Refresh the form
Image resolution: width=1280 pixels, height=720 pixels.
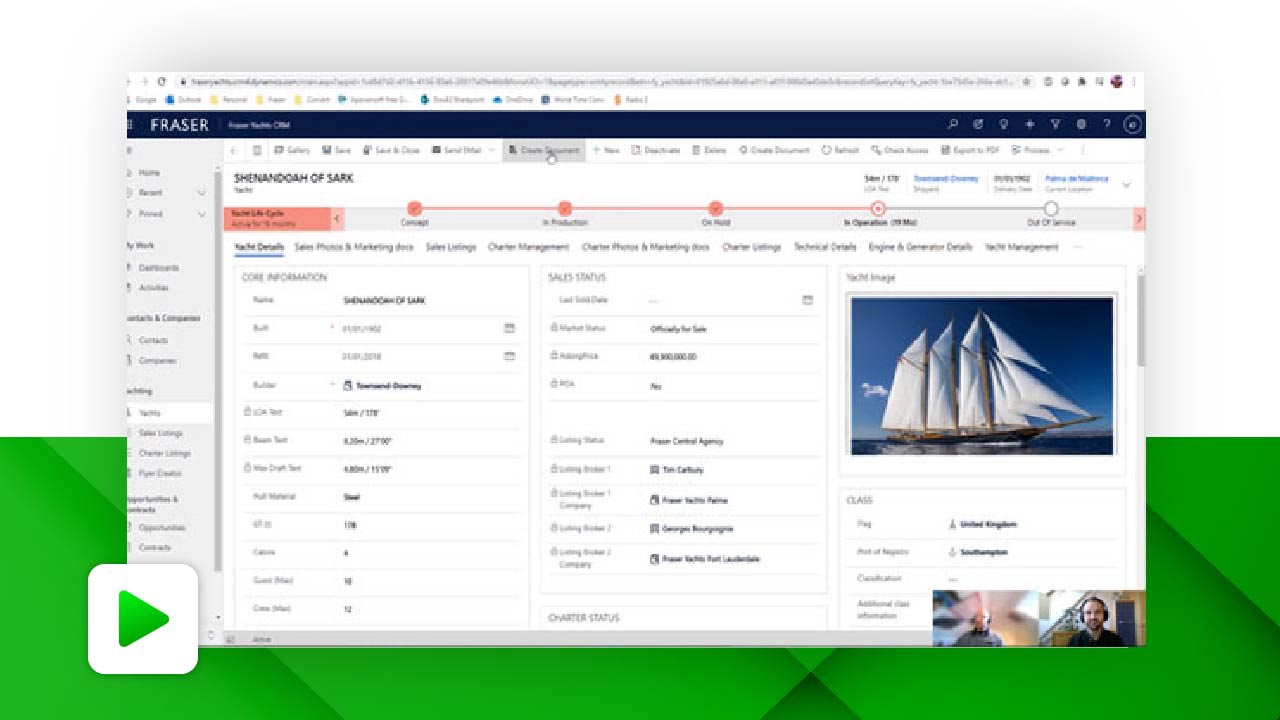(x=840, y=150)
